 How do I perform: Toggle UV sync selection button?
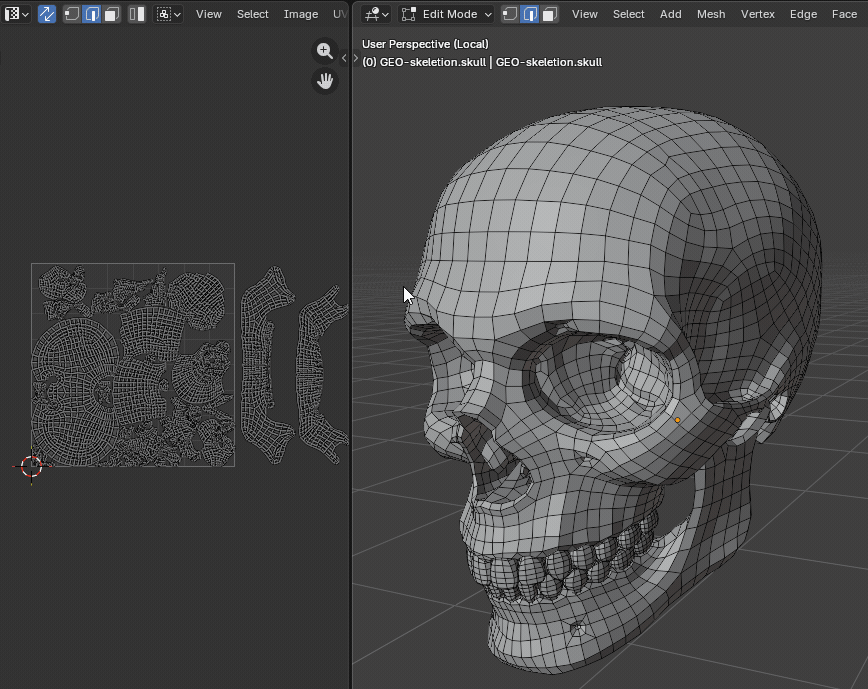[x=47, y=14]
